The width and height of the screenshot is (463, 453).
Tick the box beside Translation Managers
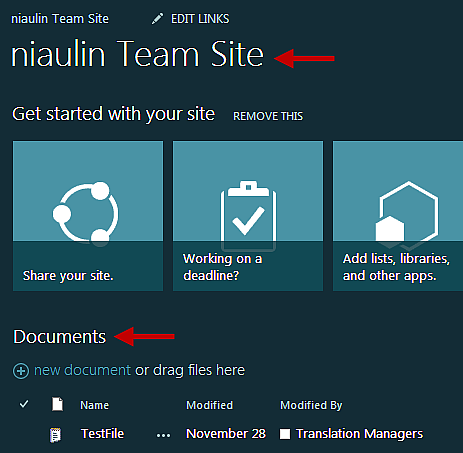[285, 434]
